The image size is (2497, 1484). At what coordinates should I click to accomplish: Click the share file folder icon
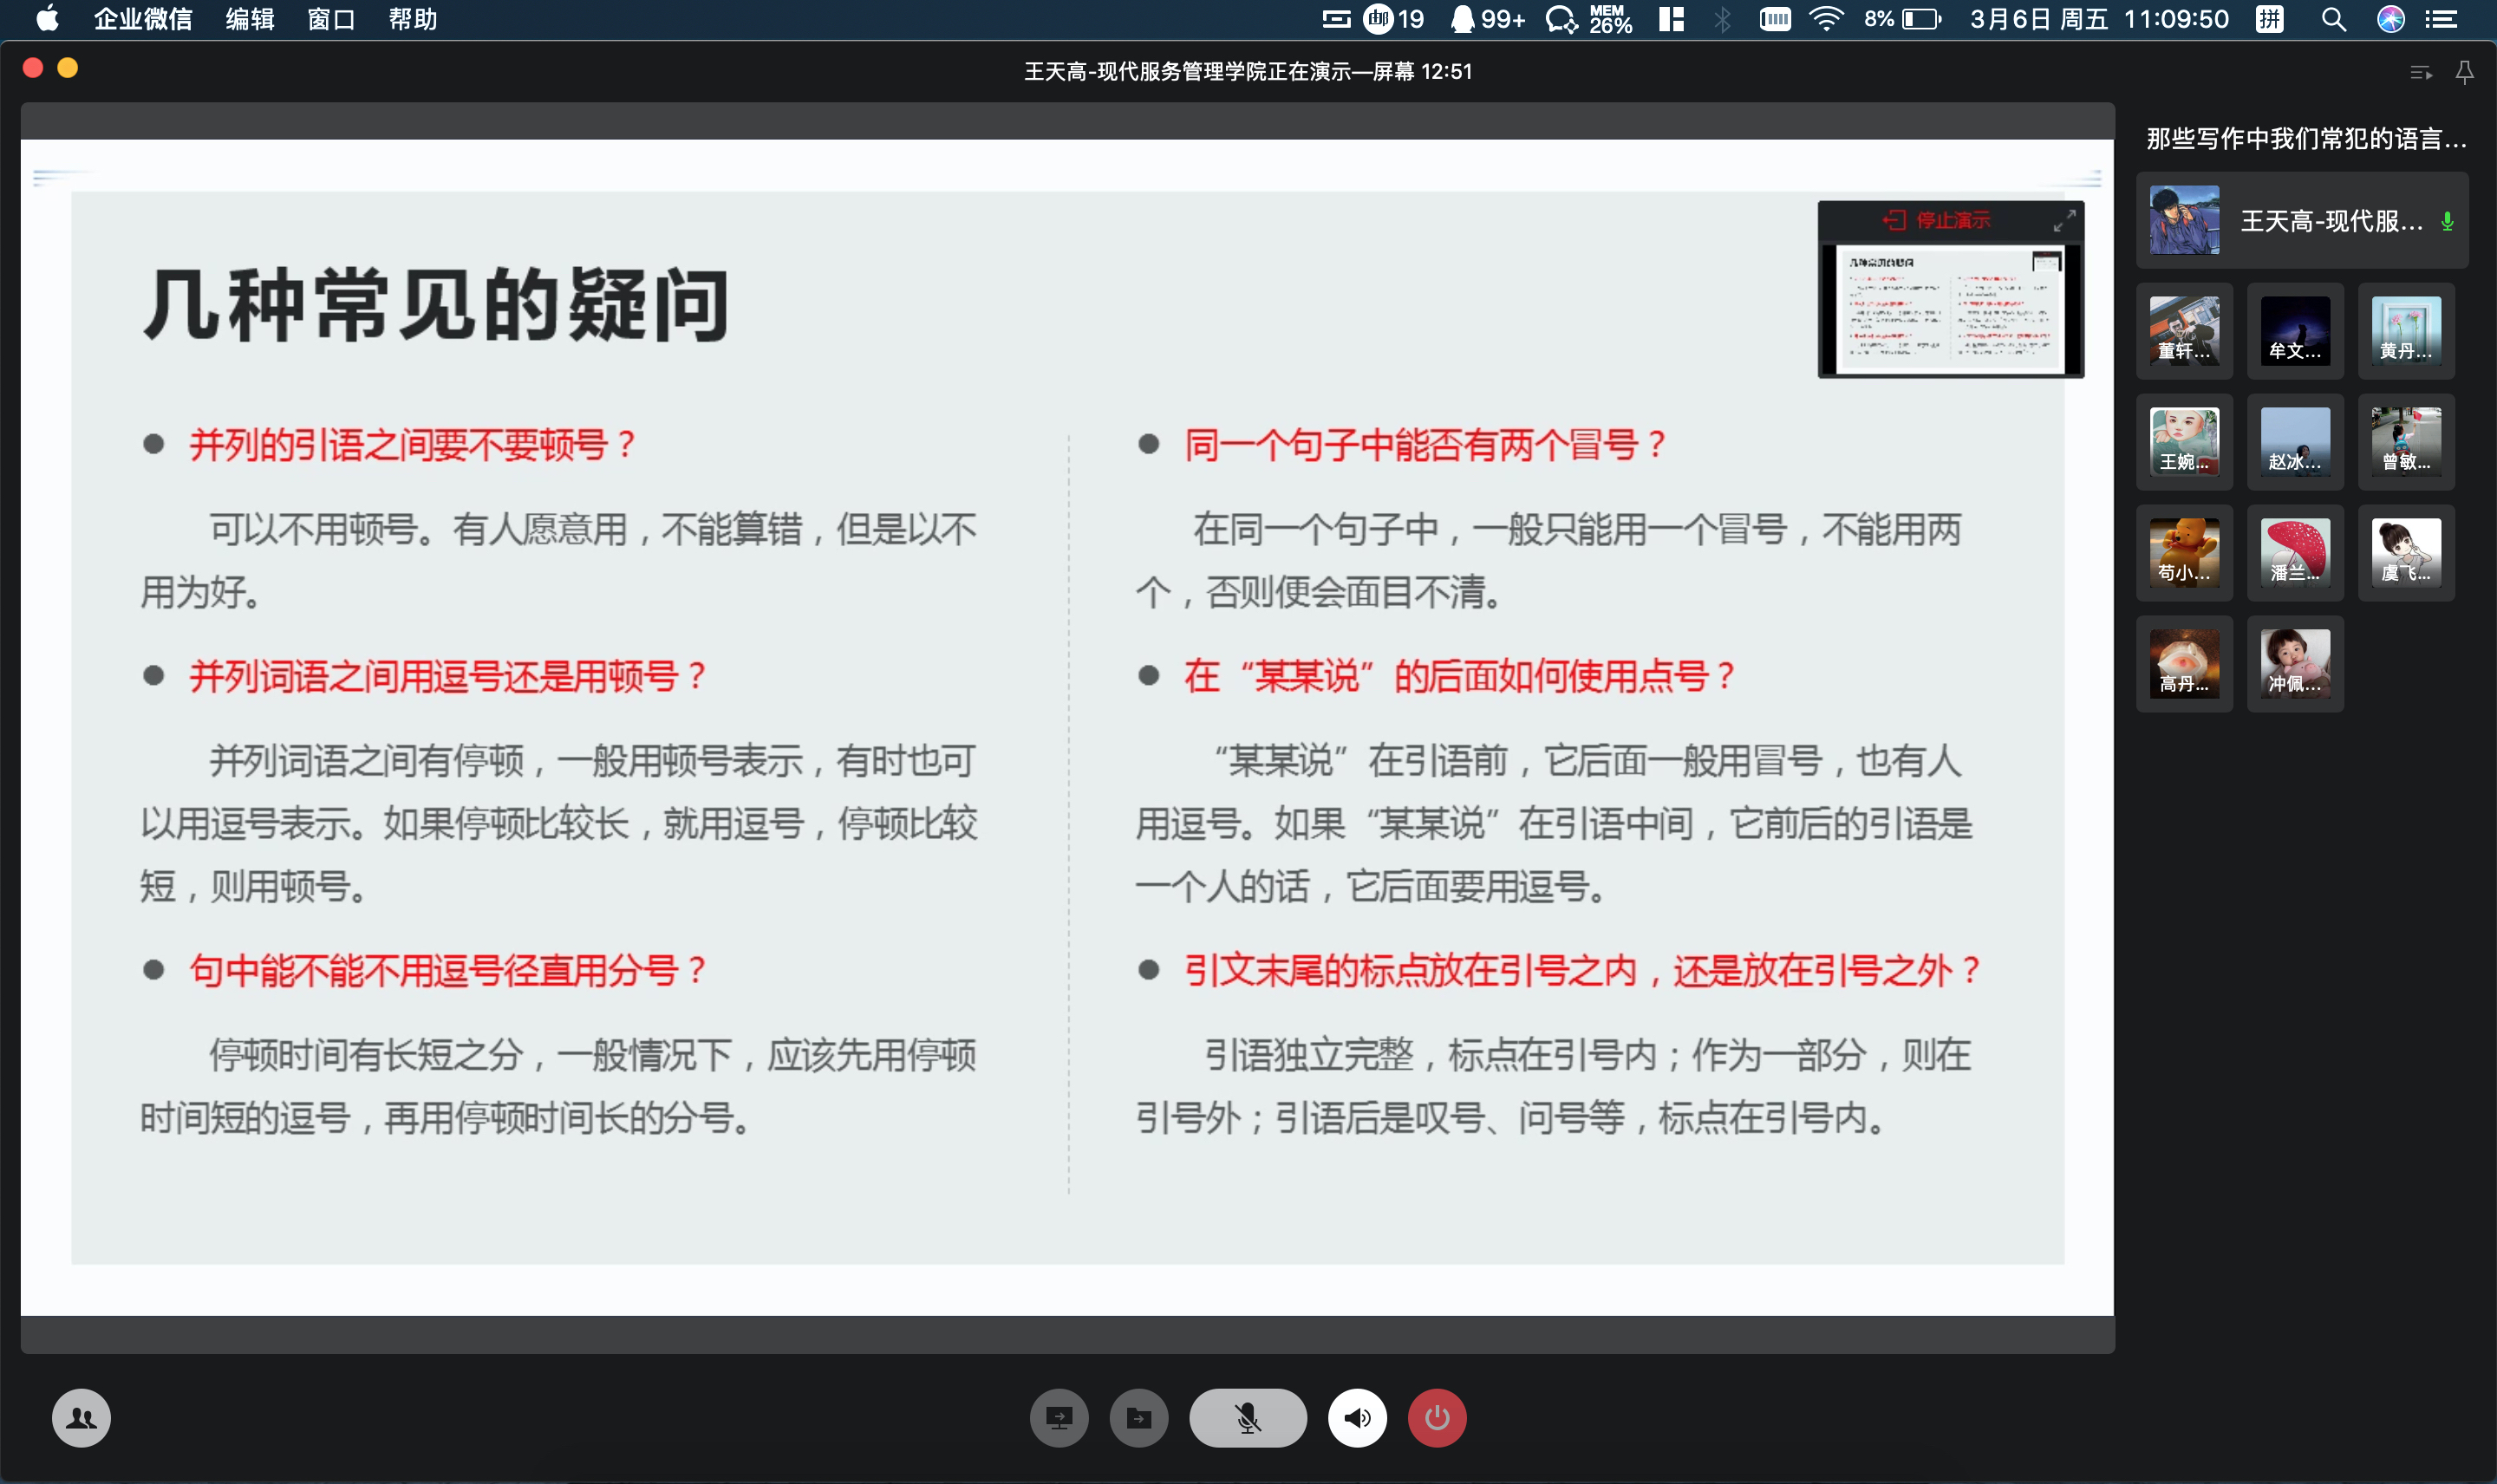pos(1138,1417)
